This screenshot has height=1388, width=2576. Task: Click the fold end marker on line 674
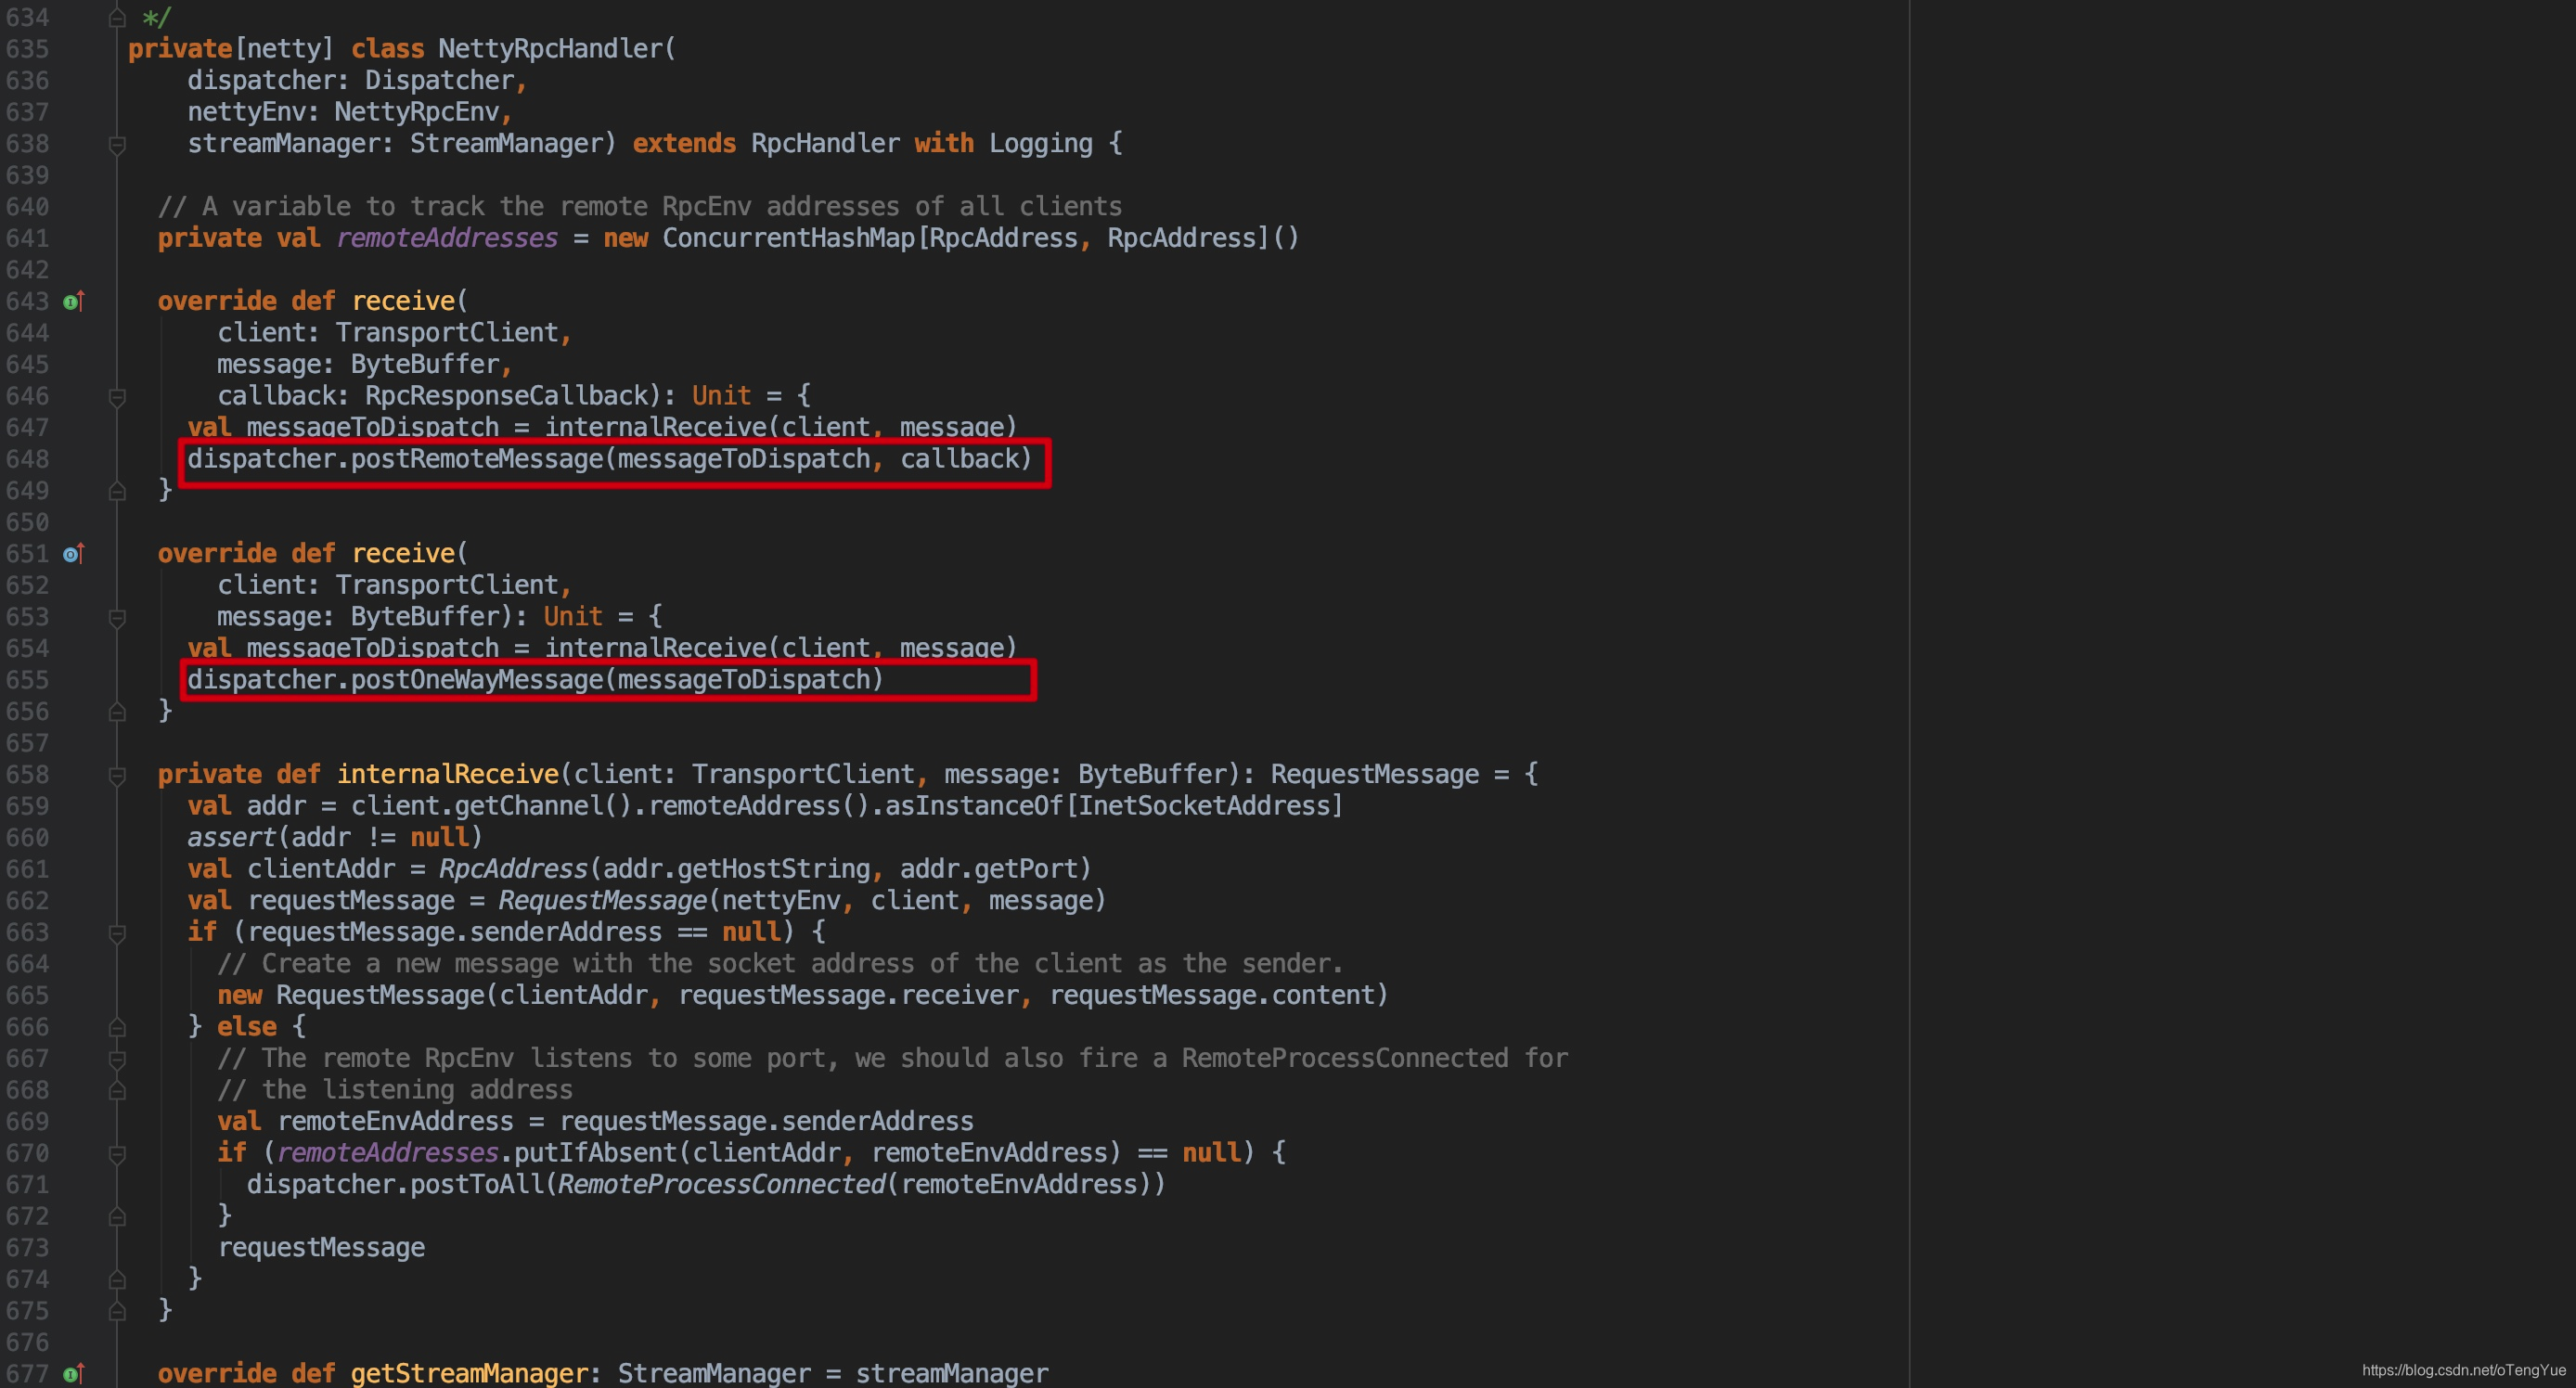pos(117,1280)
